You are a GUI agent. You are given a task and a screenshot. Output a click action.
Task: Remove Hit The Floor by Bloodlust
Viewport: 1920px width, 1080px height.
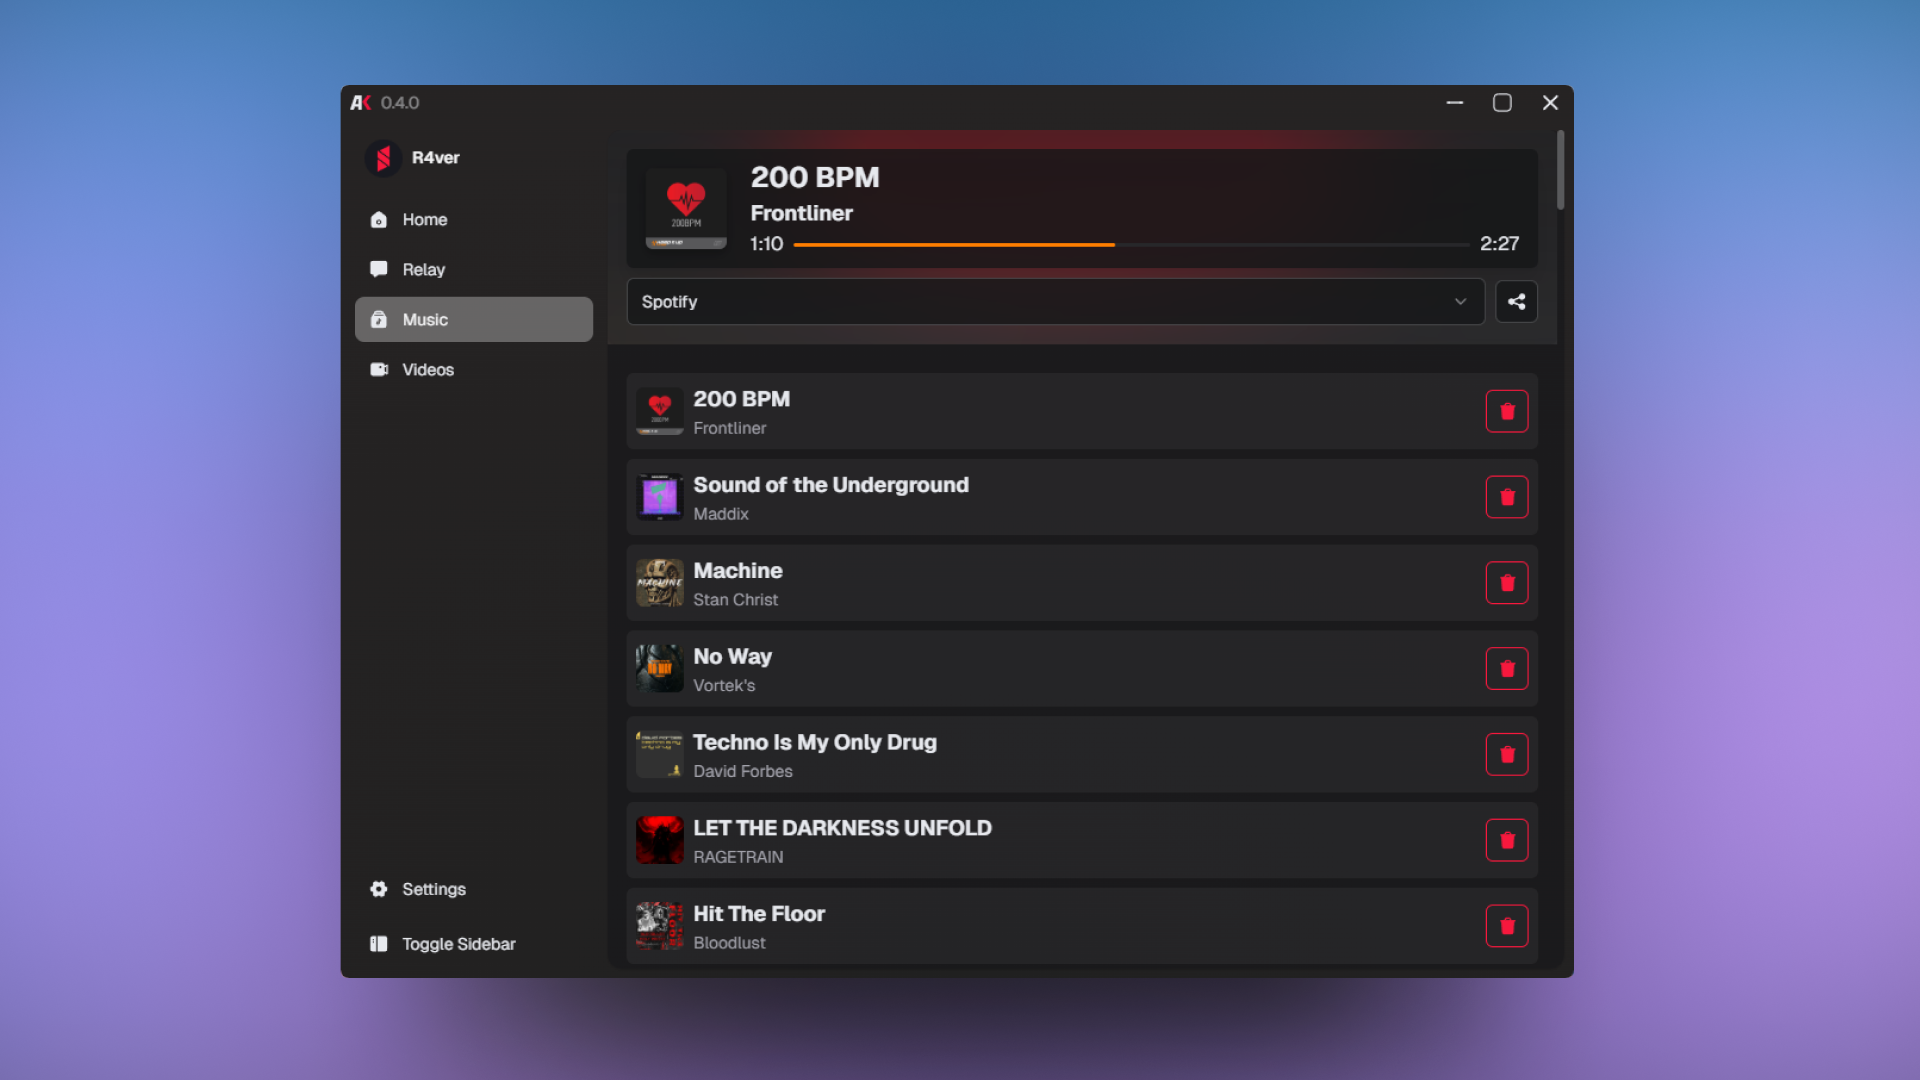pos(1507,925)
